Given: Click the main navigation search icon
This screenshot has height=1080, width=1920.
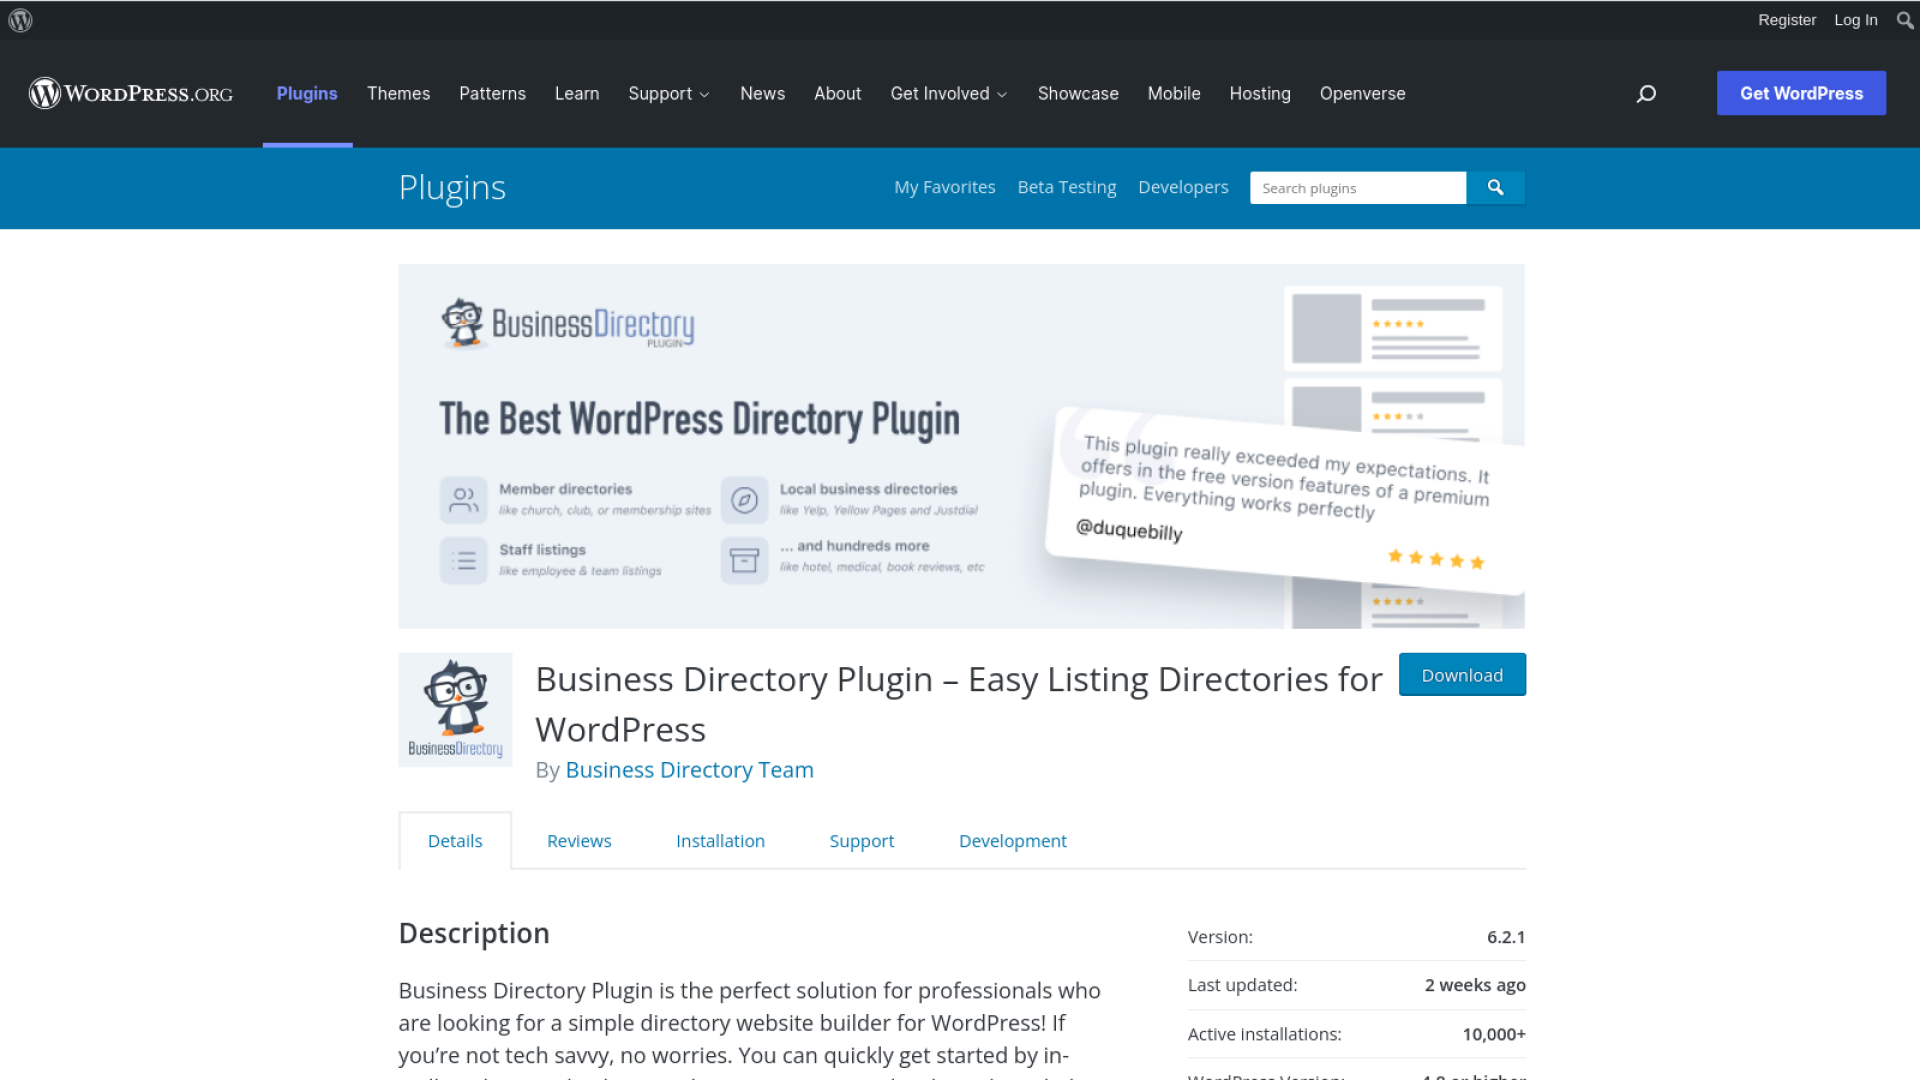Looking at the screenshot, I should coord(1646,93).
